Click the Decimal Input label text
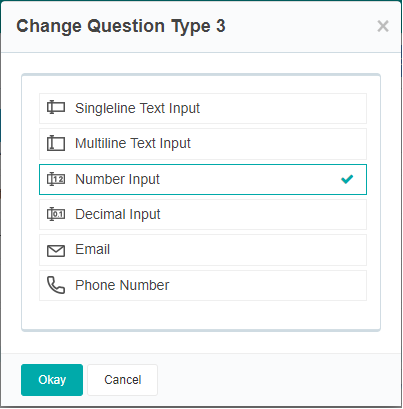Screen dimensions: 403x409 point(118,214)
